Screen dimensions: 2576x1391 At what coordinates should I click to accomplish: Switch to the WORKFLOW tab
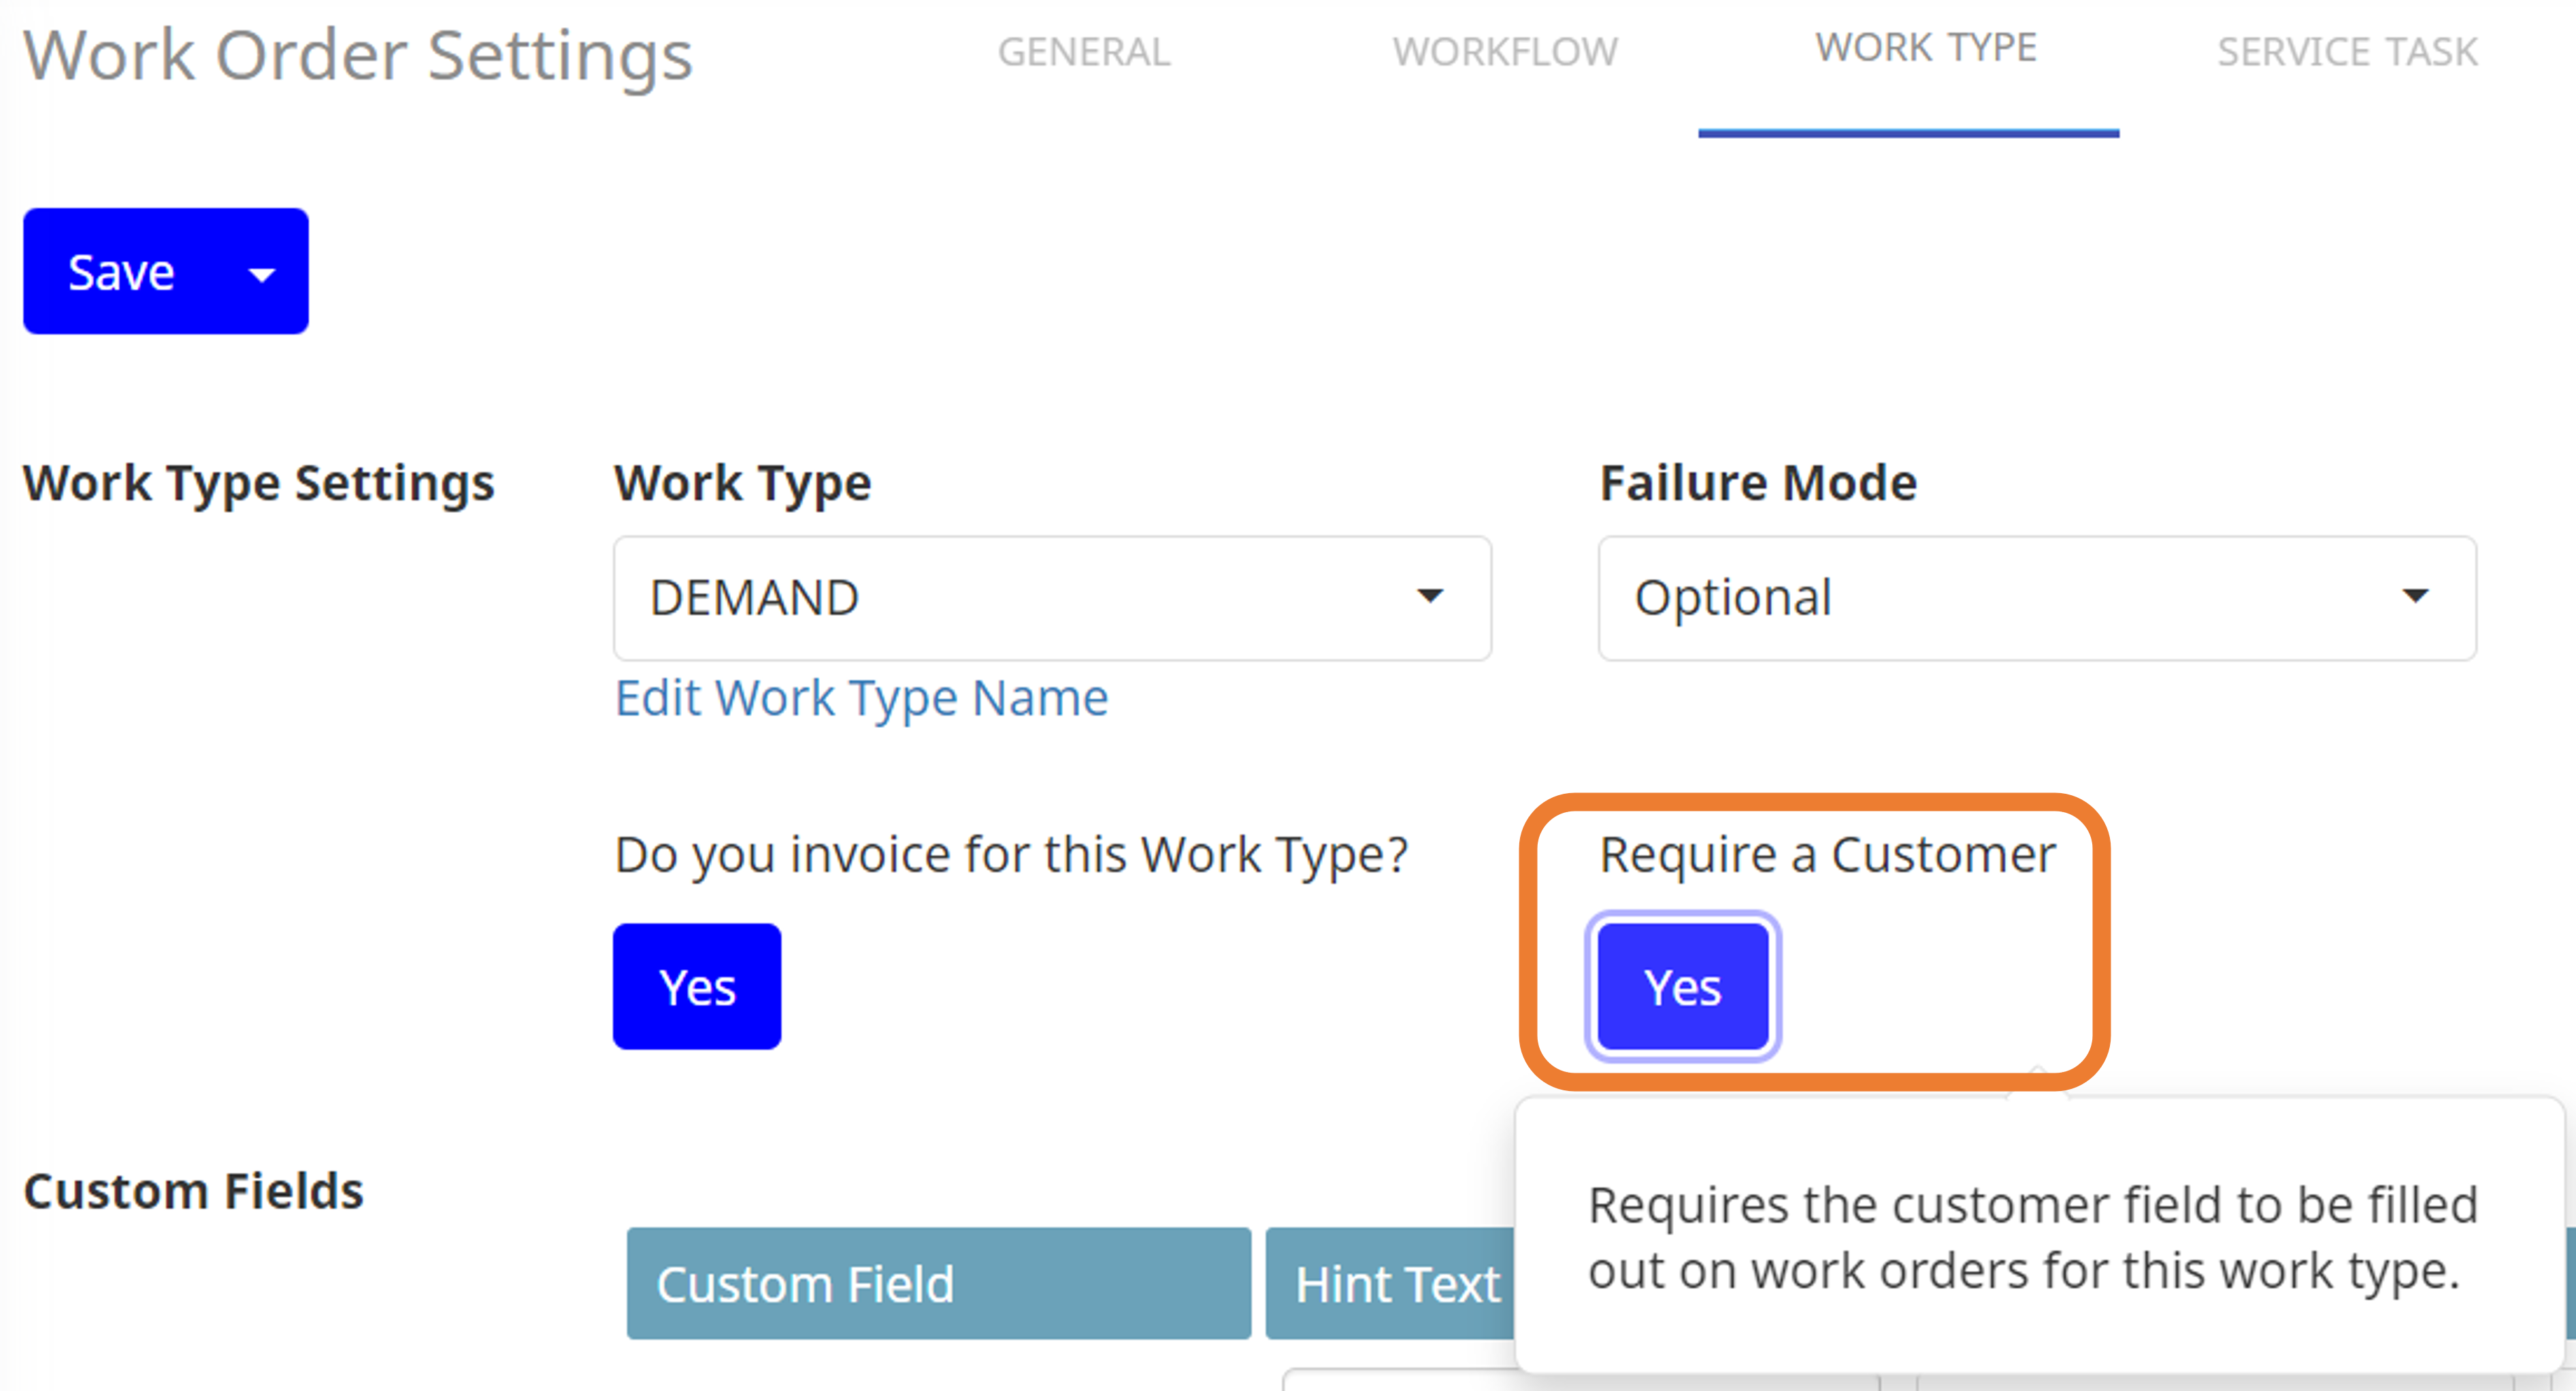(1506, 52)
